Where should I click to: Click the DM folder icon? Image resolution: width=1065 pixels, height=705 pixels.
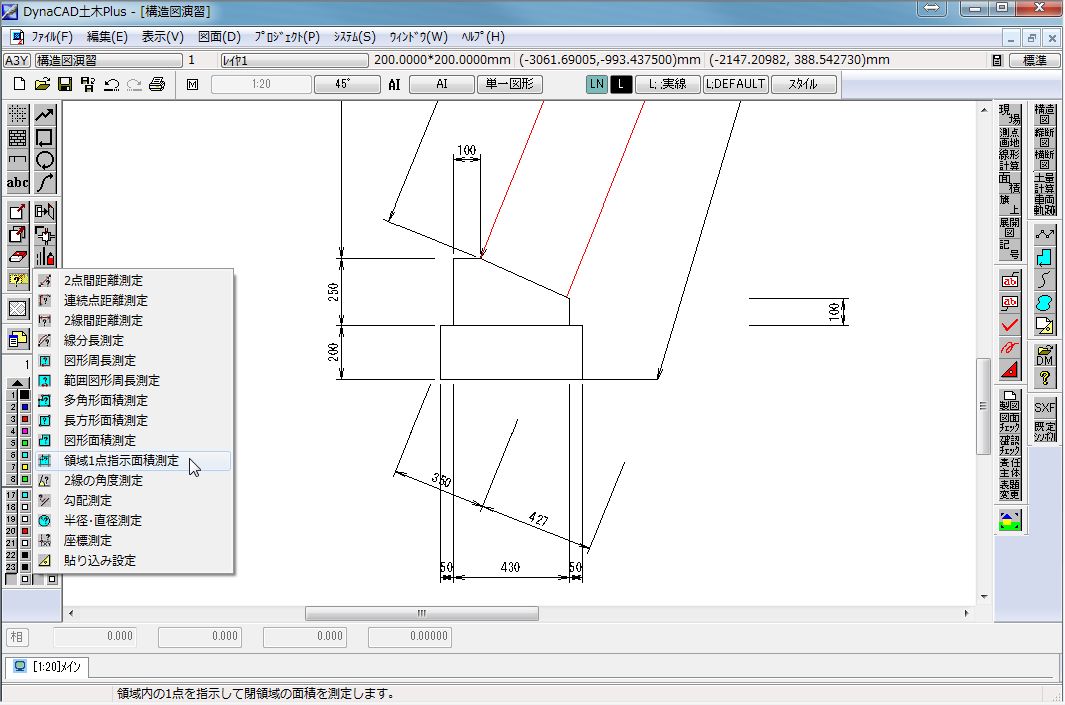(1045, 355)
